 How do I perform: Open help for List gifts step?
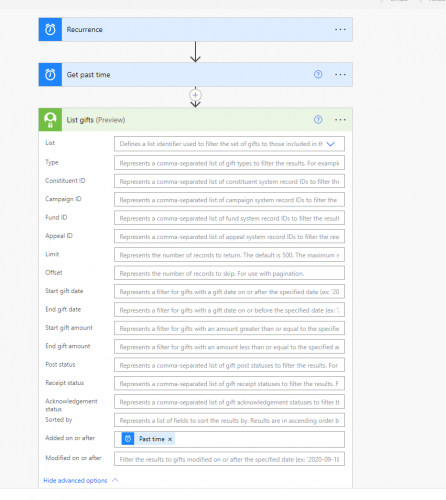tap(318, 119)
